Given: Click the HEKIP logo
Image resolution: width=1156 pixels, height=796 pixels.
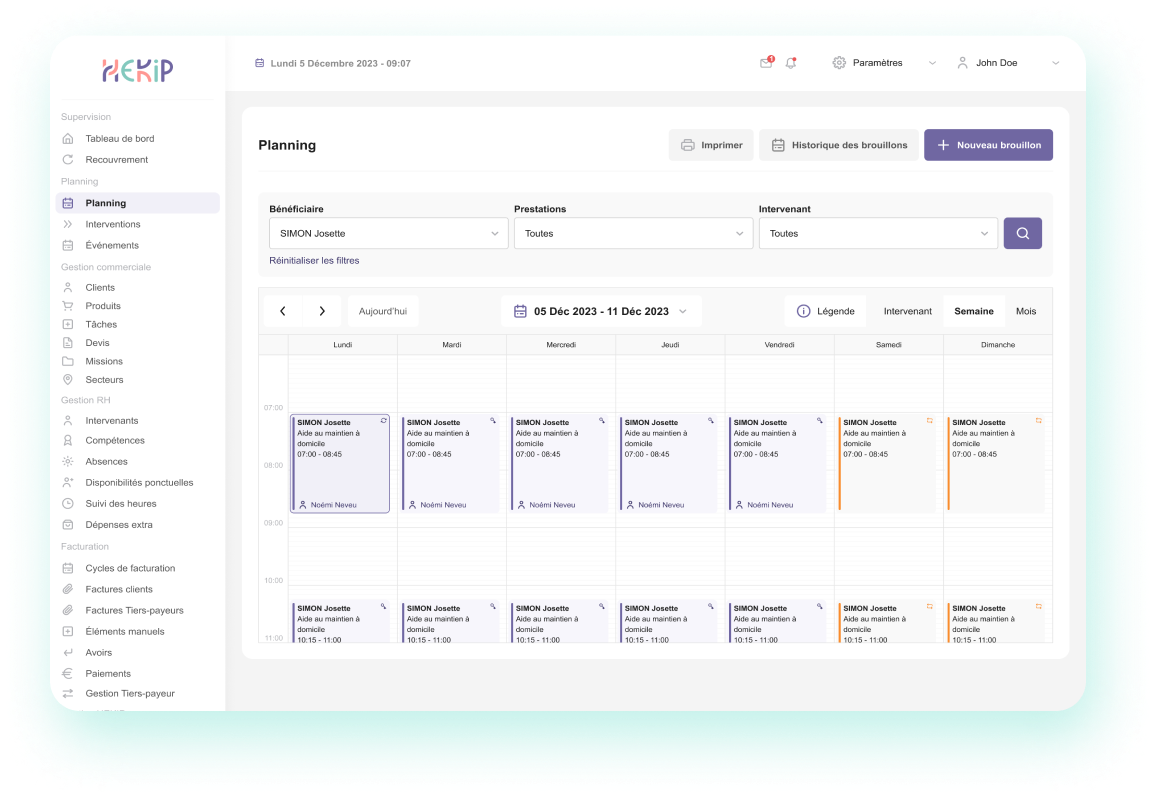Looking at the screenshot, I should pyautogui.click(x=138, y=70).
